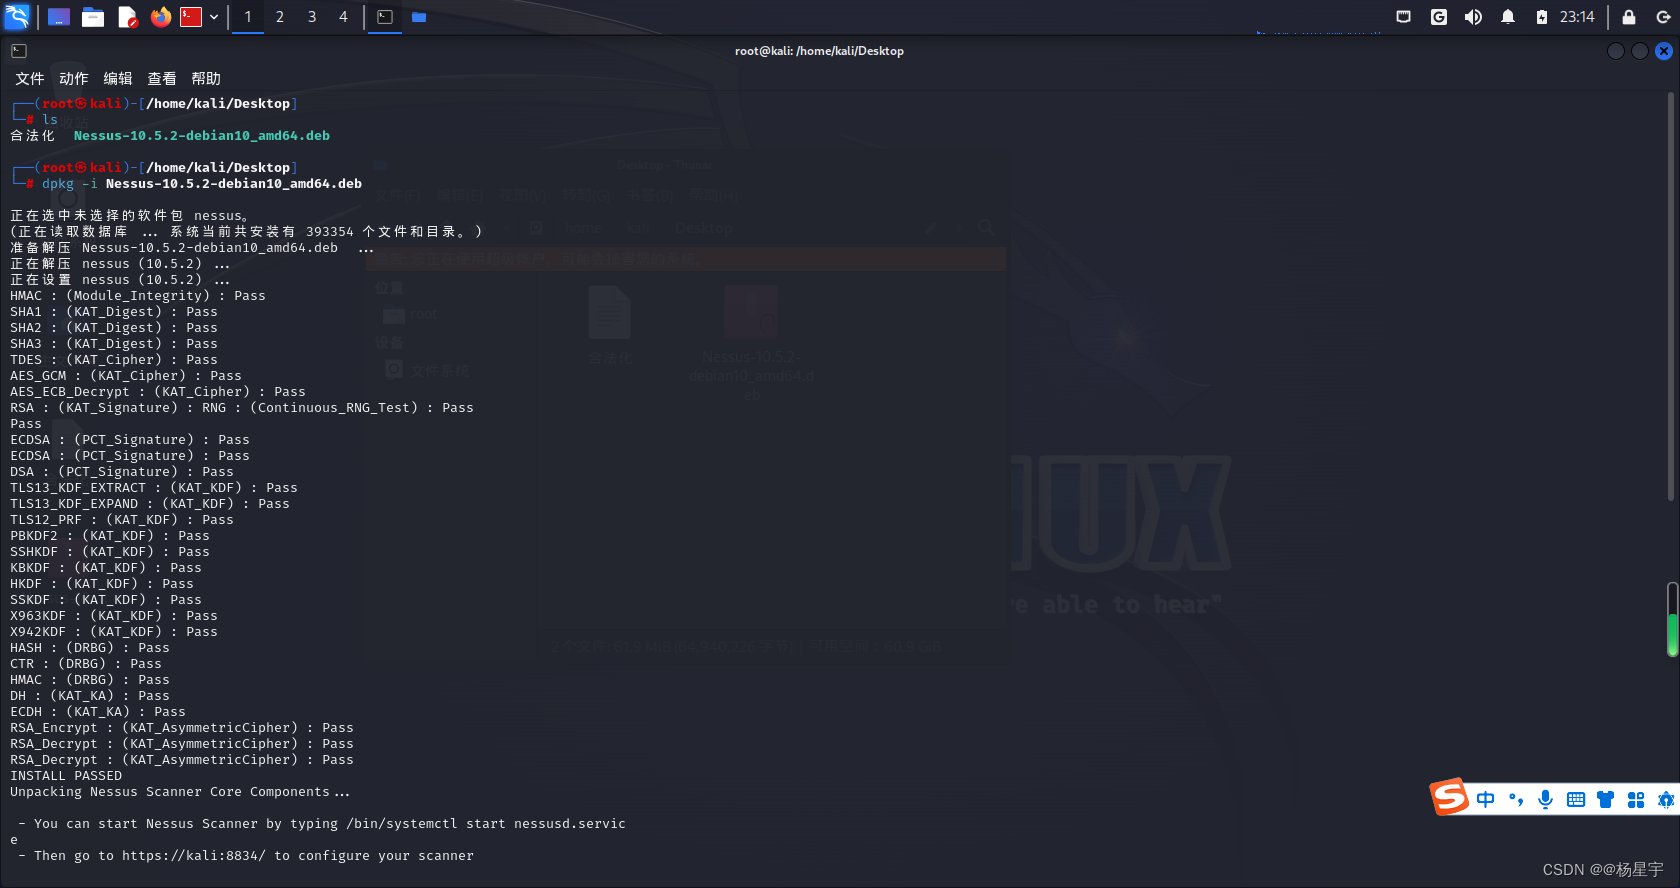This screenshot has width=1680, height=888.
Task: Select the file manager window taskbar button
Action: 419,17
